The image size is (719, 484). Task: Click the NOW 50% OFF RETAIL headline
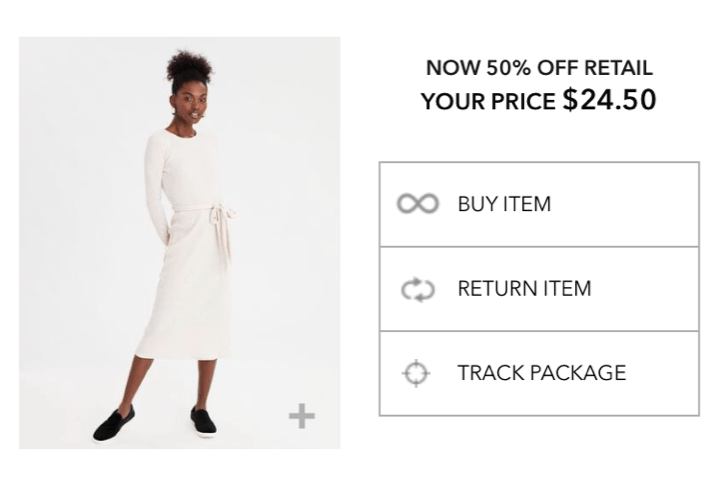coord(539,68)
